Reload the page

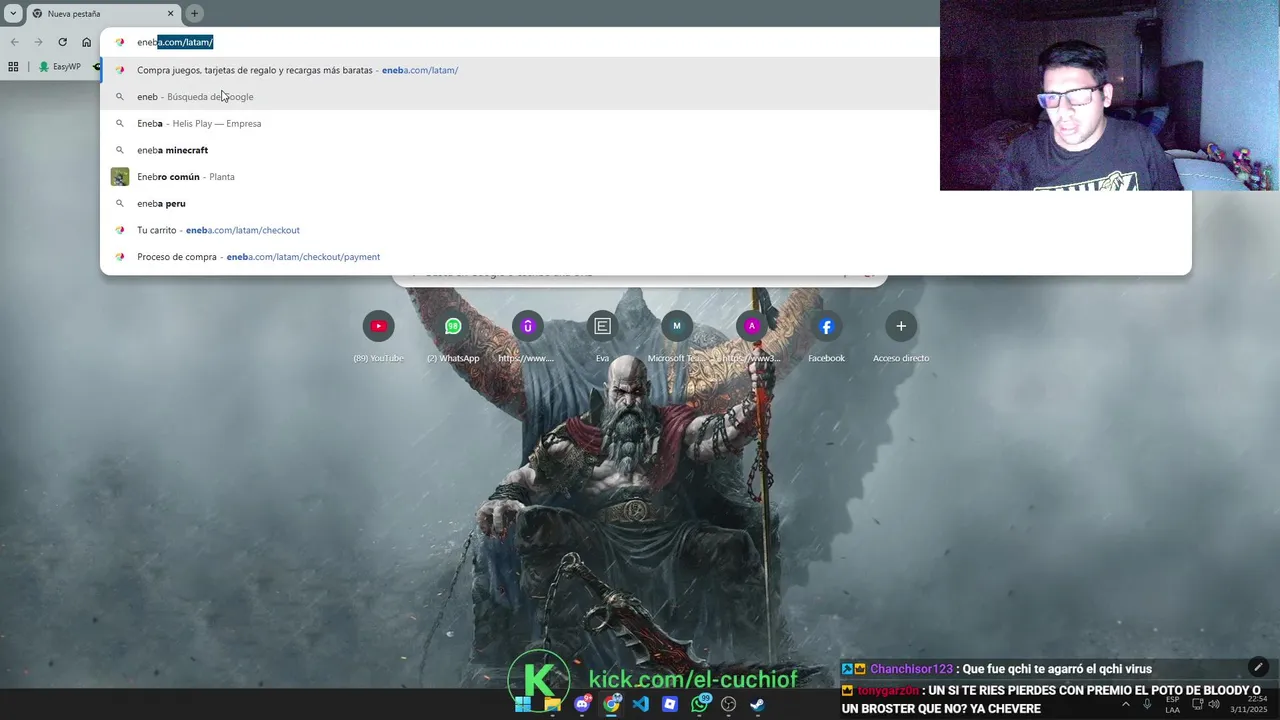click(x=62, y=42)
